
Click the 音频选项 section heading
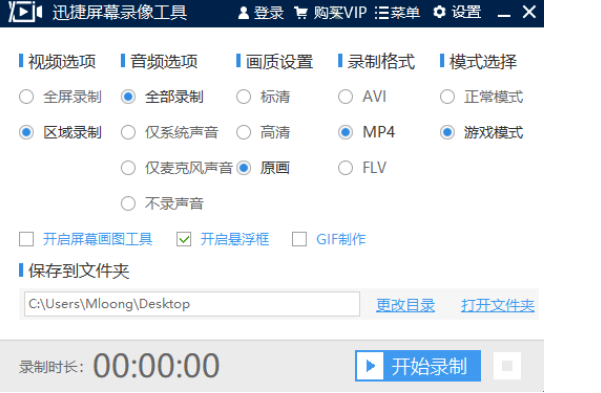(x=164, y=61)
